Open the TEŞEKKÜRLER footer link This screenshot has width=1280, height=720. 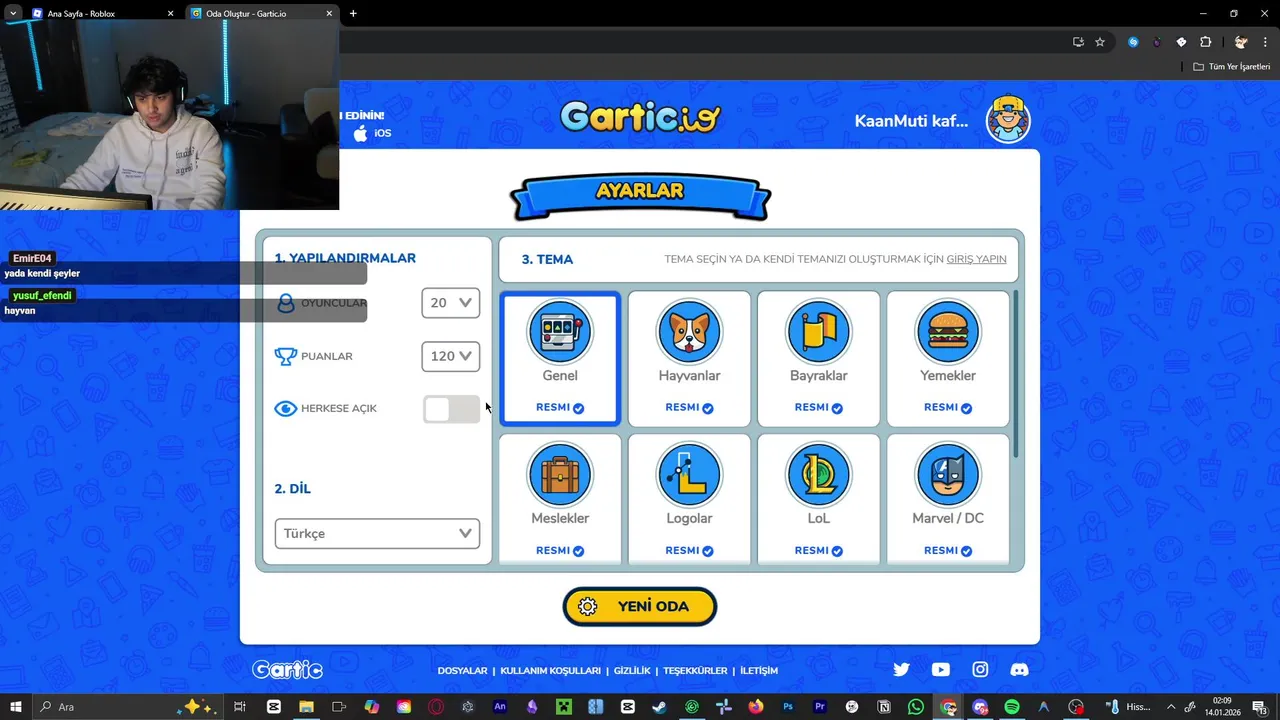click(x=695, y=671)
